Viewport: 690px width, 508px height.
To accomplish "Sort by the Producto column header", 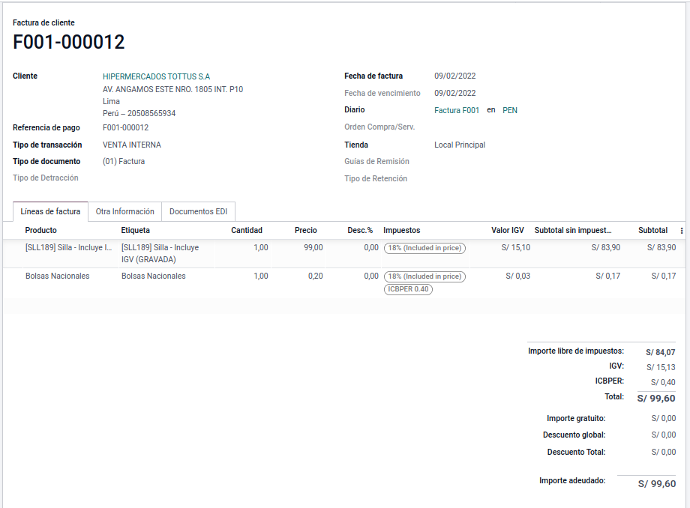I will tap(41, 230).
